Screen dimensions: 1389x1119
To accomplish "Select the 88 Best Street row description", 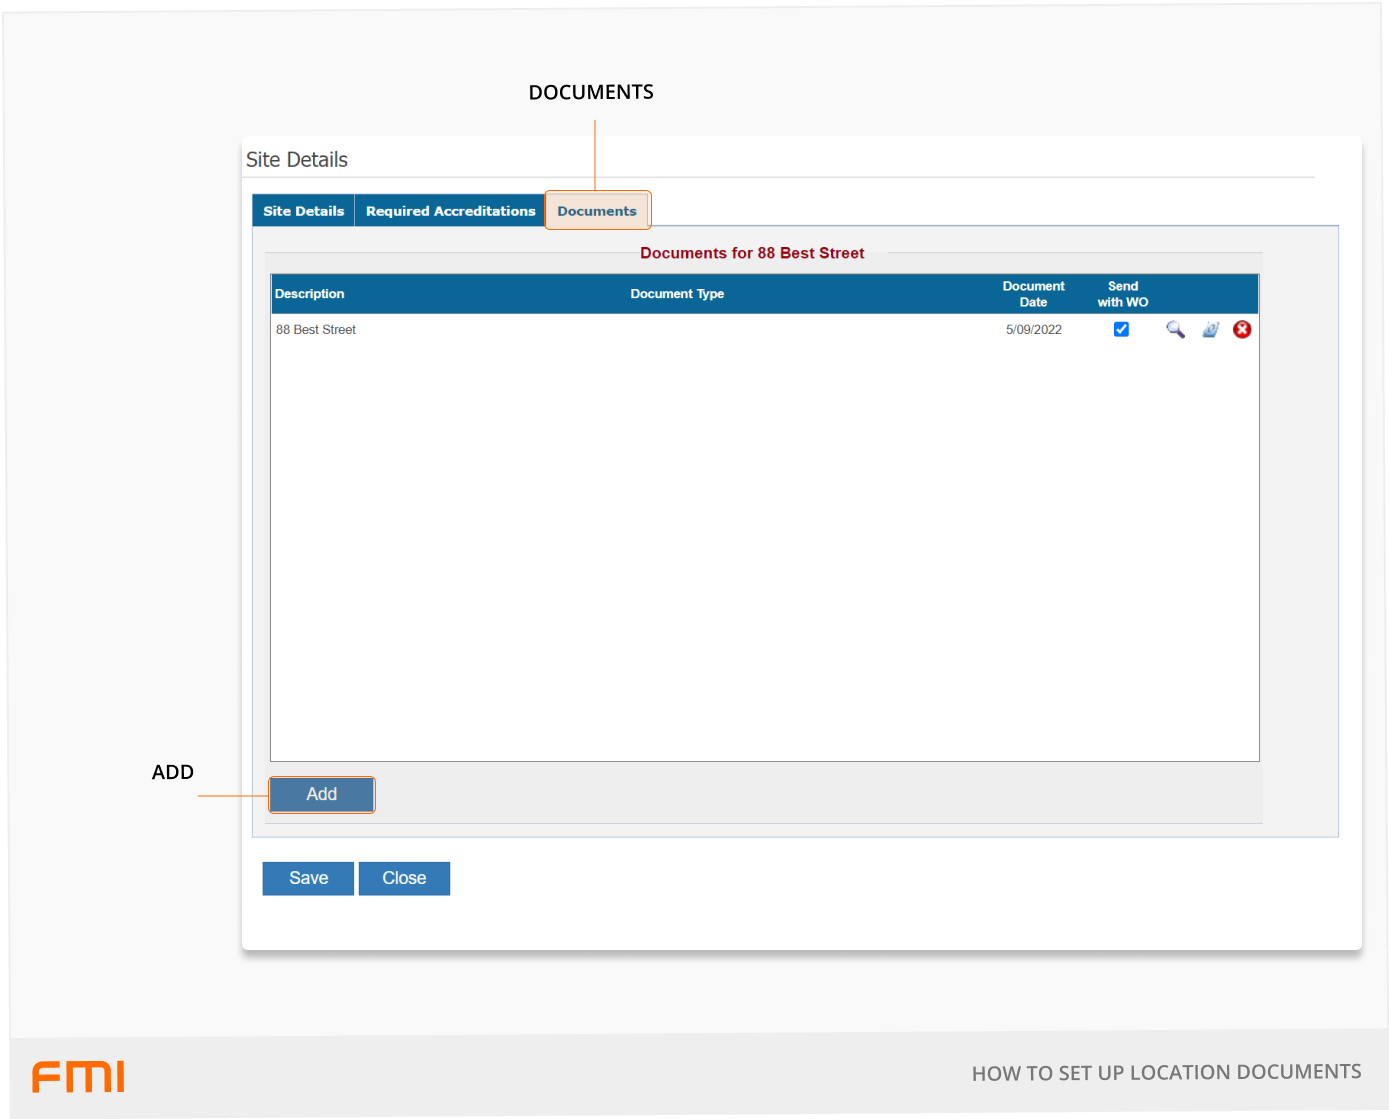I will (x=316, y=330).
